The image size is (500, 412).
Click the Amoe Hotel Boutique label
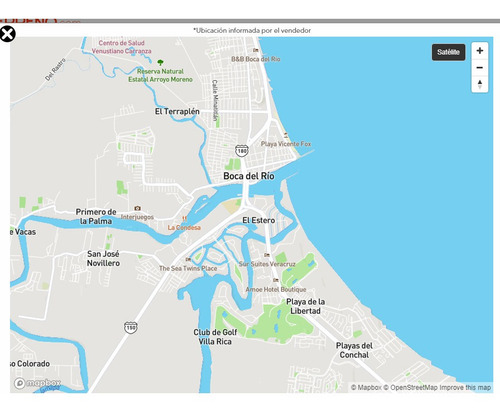(x=276, y=290)
